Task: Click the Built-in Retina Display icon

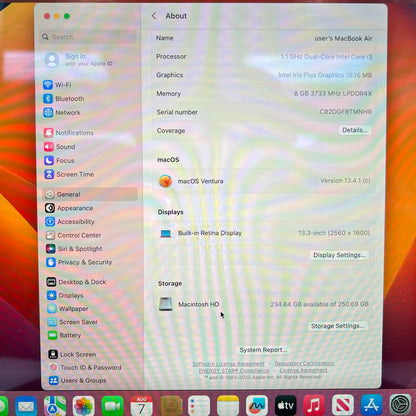Action: pyautogui.click(x=166, y=233)
